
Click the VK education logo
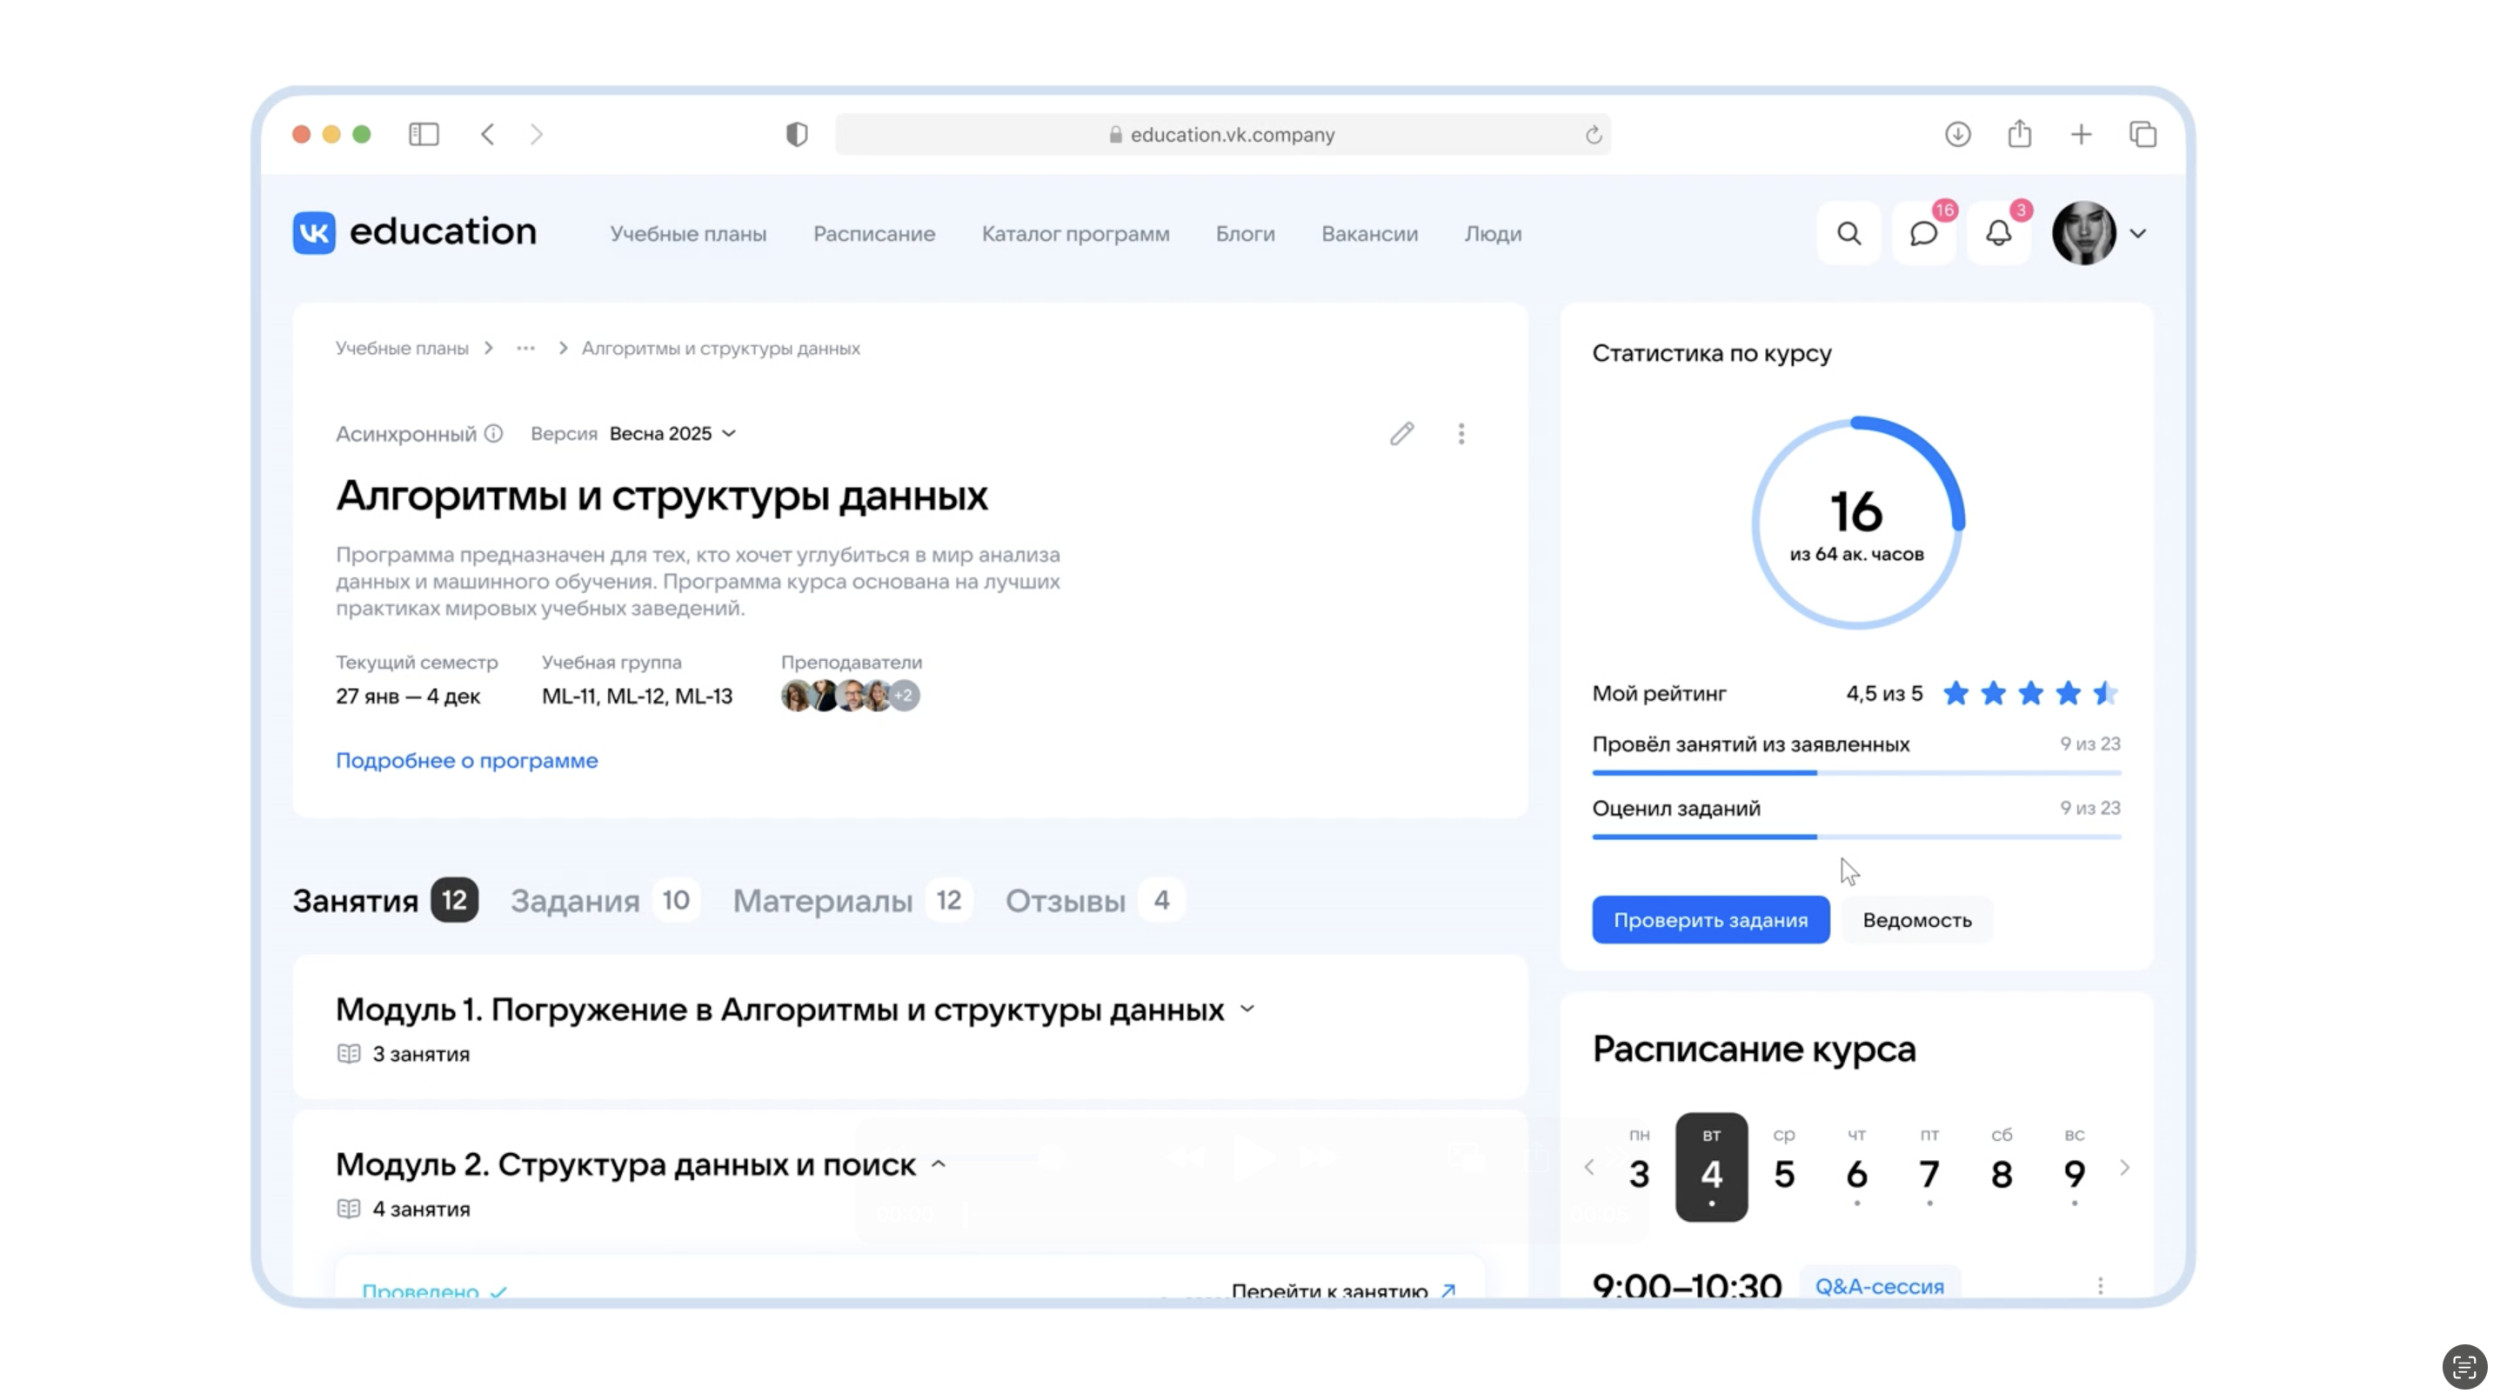point(414,232)
